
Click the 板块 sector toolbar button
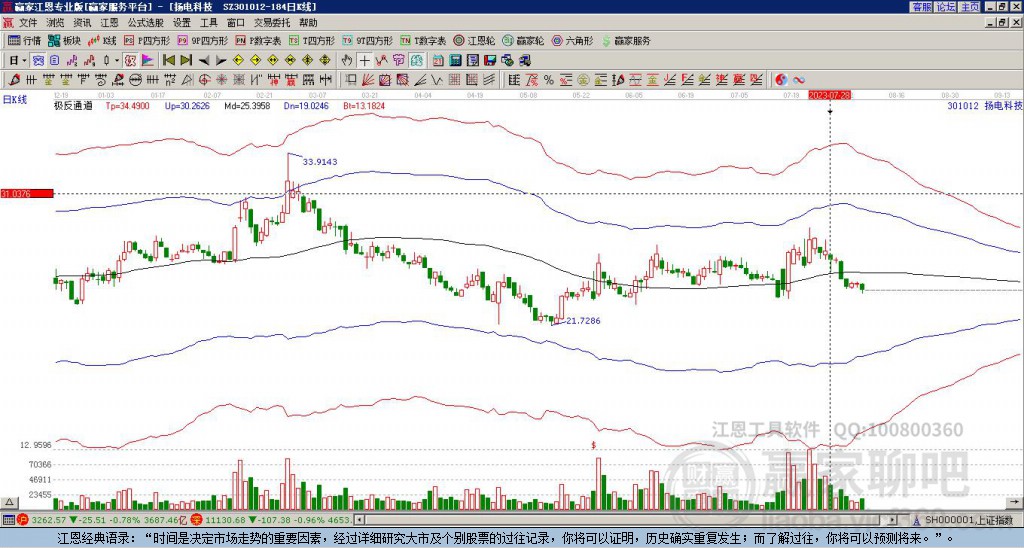[64, 40]
